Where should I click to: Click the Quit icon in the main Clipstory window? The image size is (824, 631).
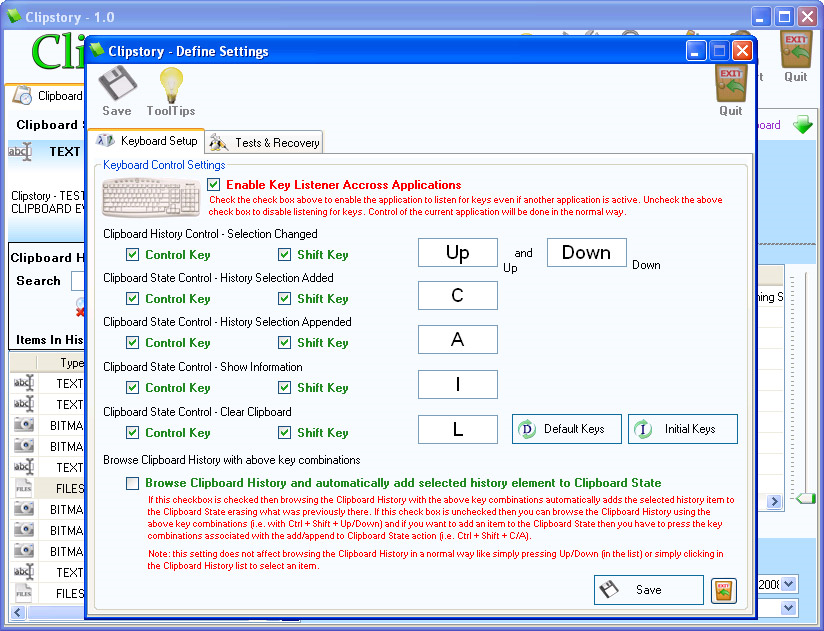pos(796,50)
